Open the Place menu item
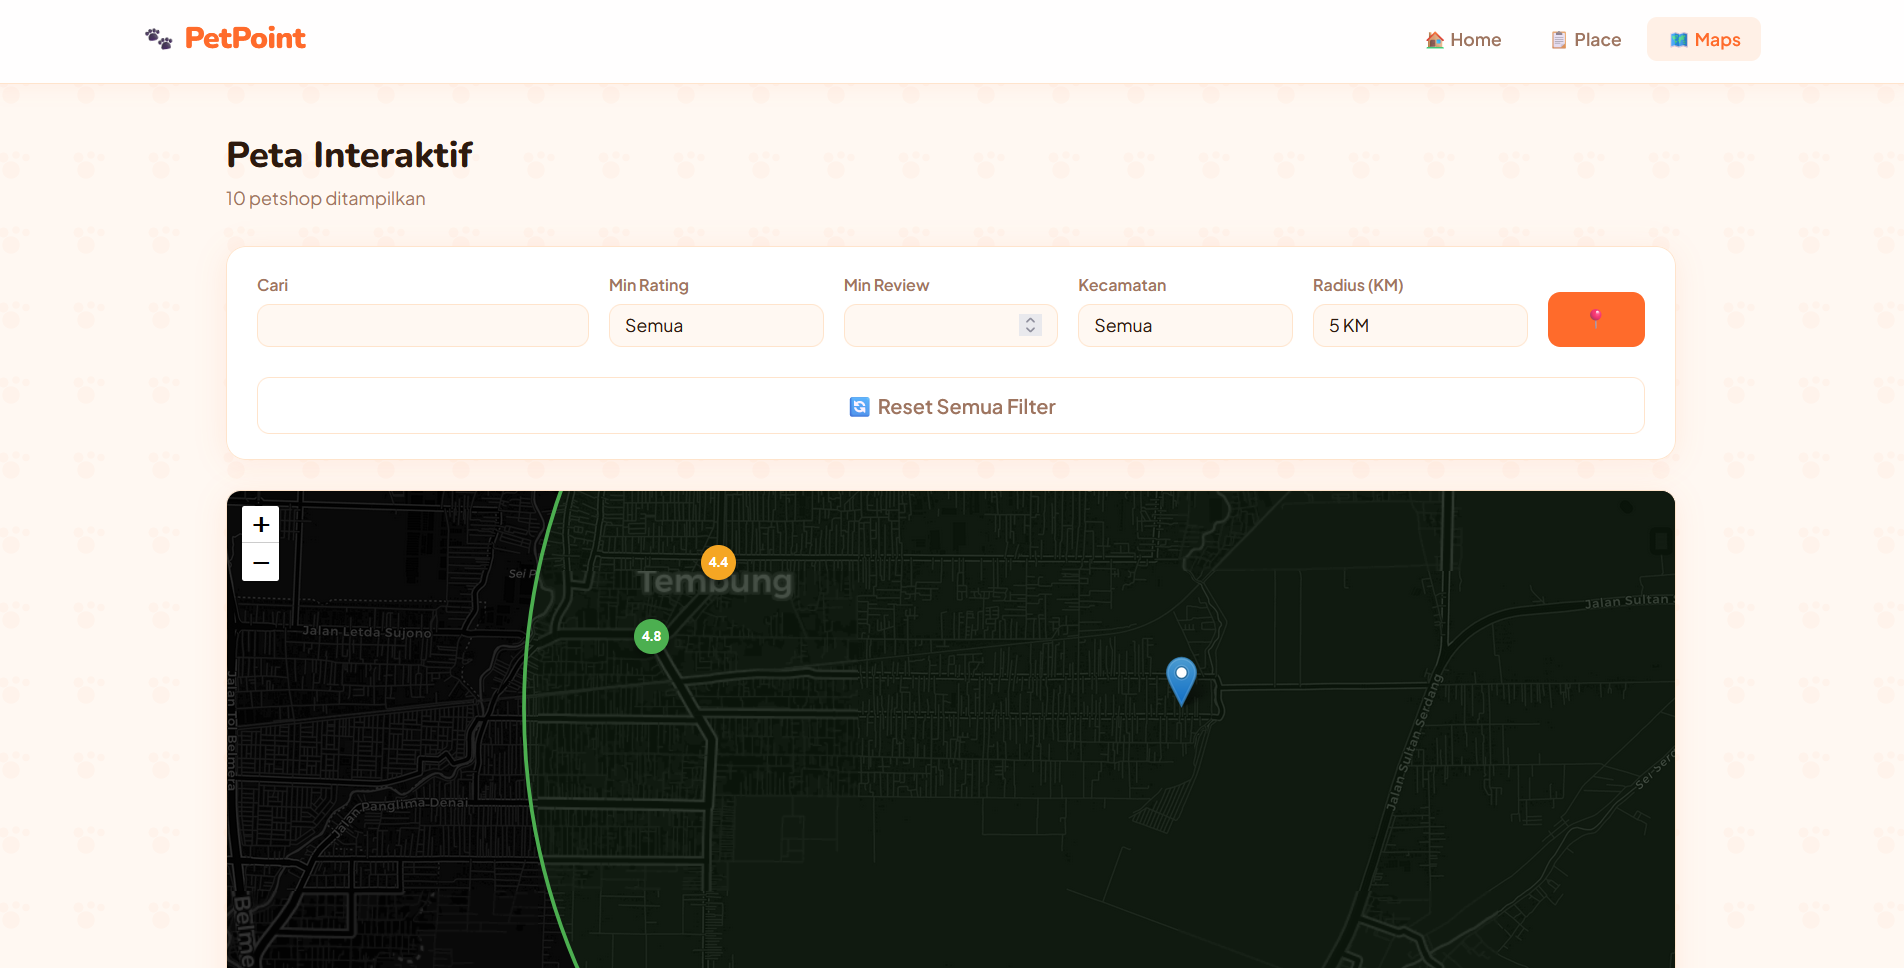 point(1585,40)
